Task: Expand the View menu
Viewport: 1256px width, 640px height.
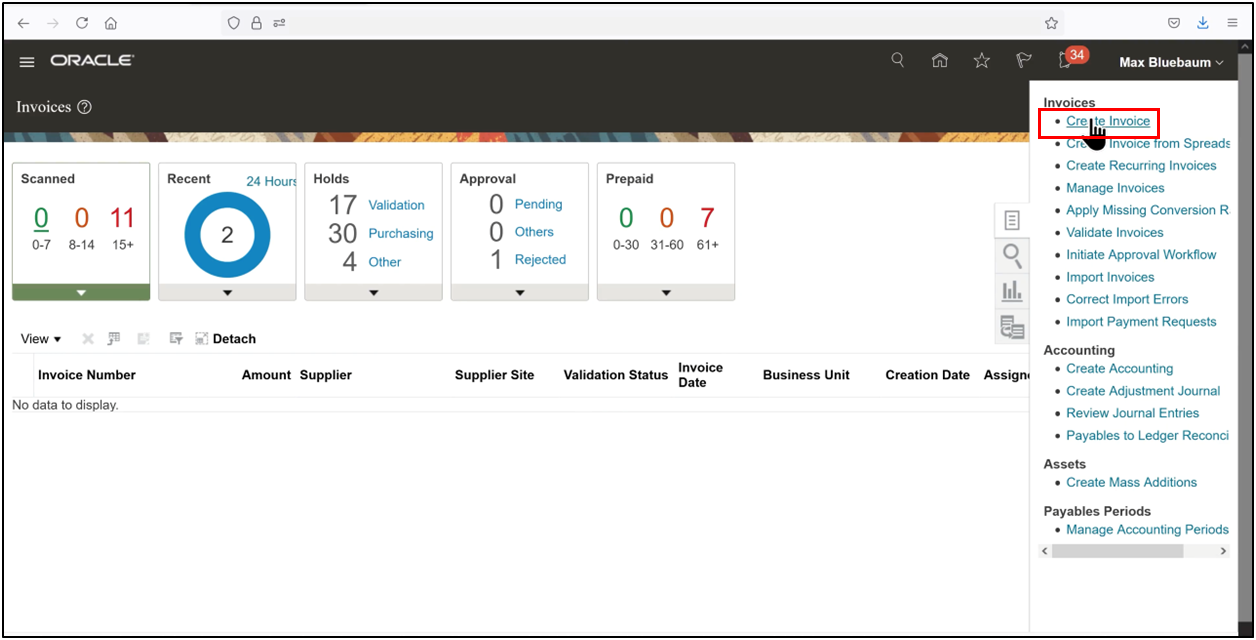Action: tap(40, 338)
